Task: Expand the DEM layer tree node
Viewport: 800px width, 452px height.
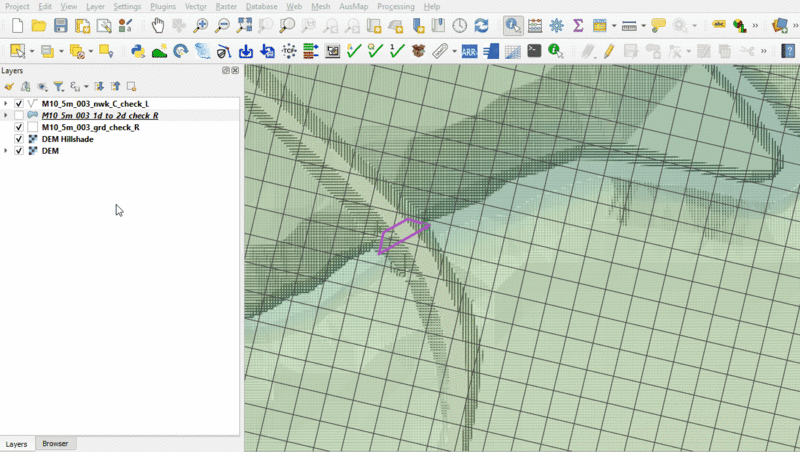Action: click(7, 151)
